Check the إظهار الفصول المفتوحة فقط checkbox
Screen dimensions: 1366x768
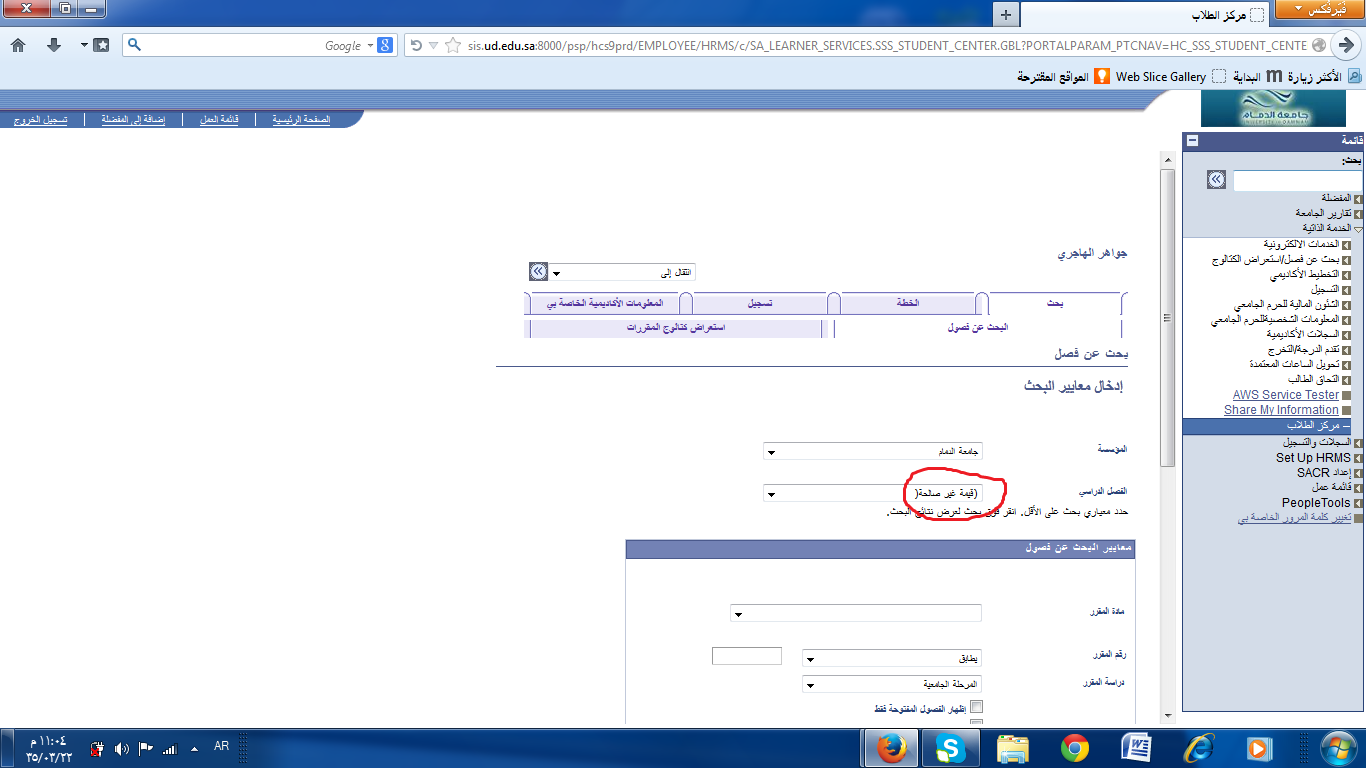977,707
